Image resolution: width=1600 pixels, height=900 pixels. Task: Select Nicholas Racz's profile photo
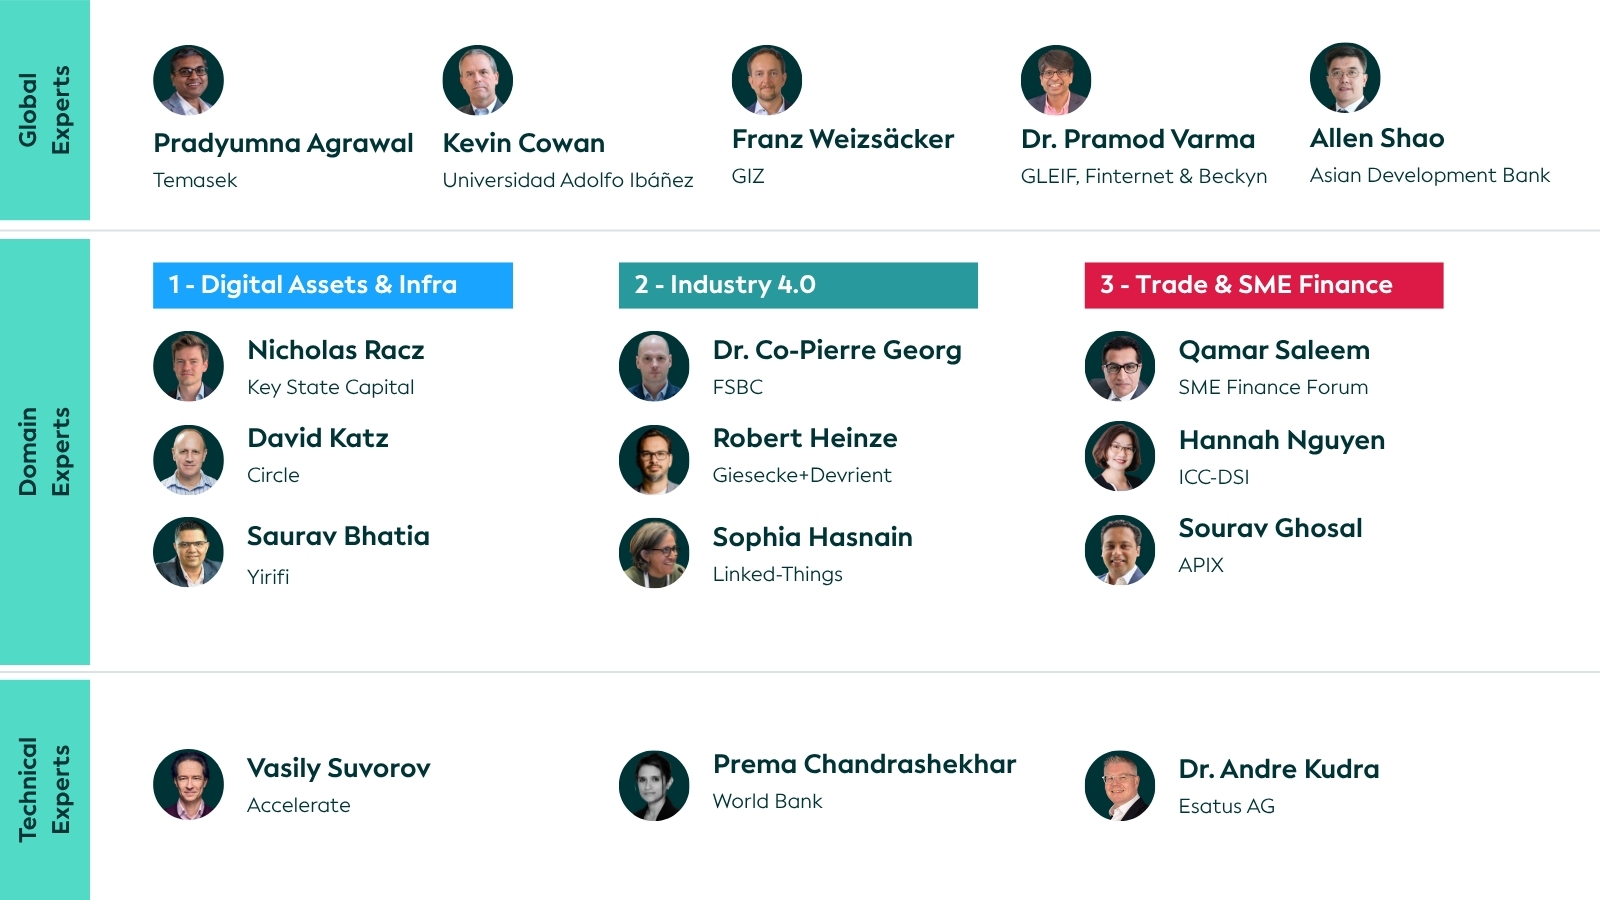(x=188, y=366)
